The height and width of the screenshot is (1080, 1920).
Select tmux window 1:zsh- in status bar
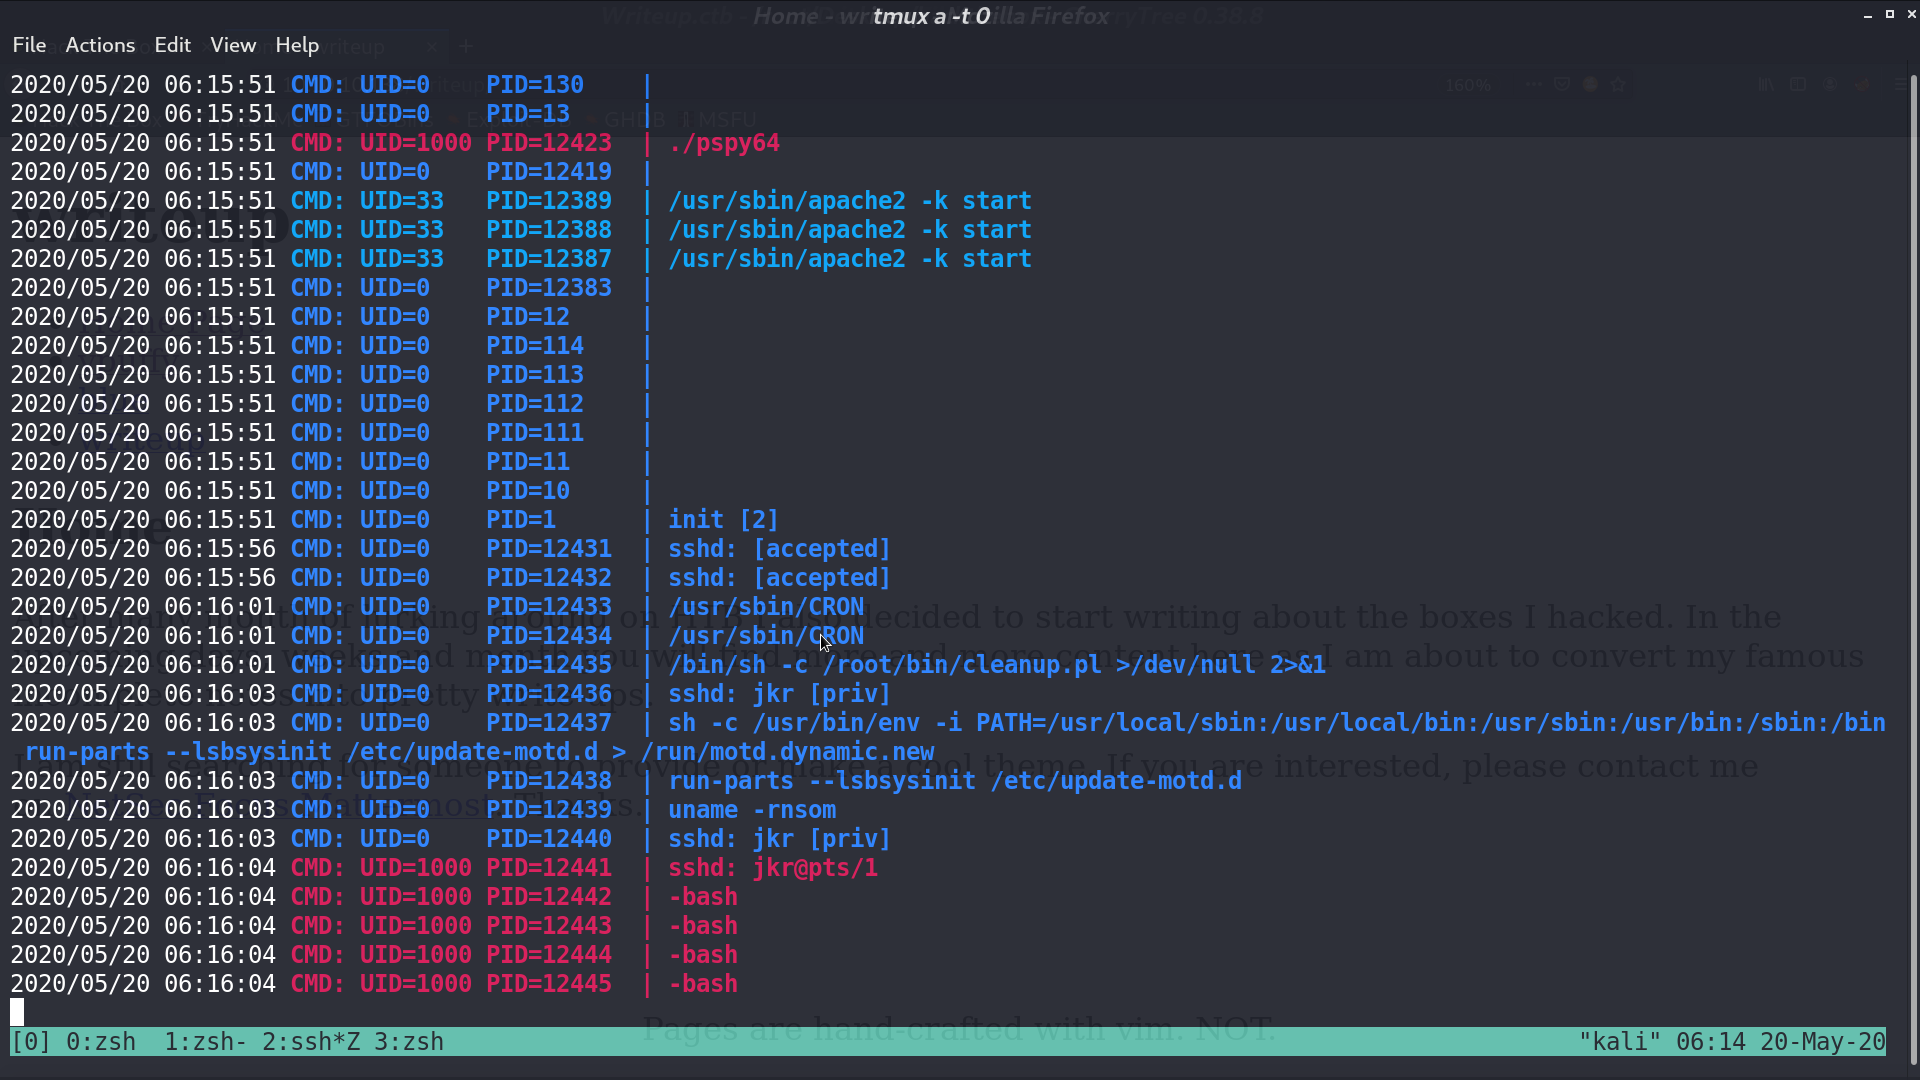point(206,1042)
